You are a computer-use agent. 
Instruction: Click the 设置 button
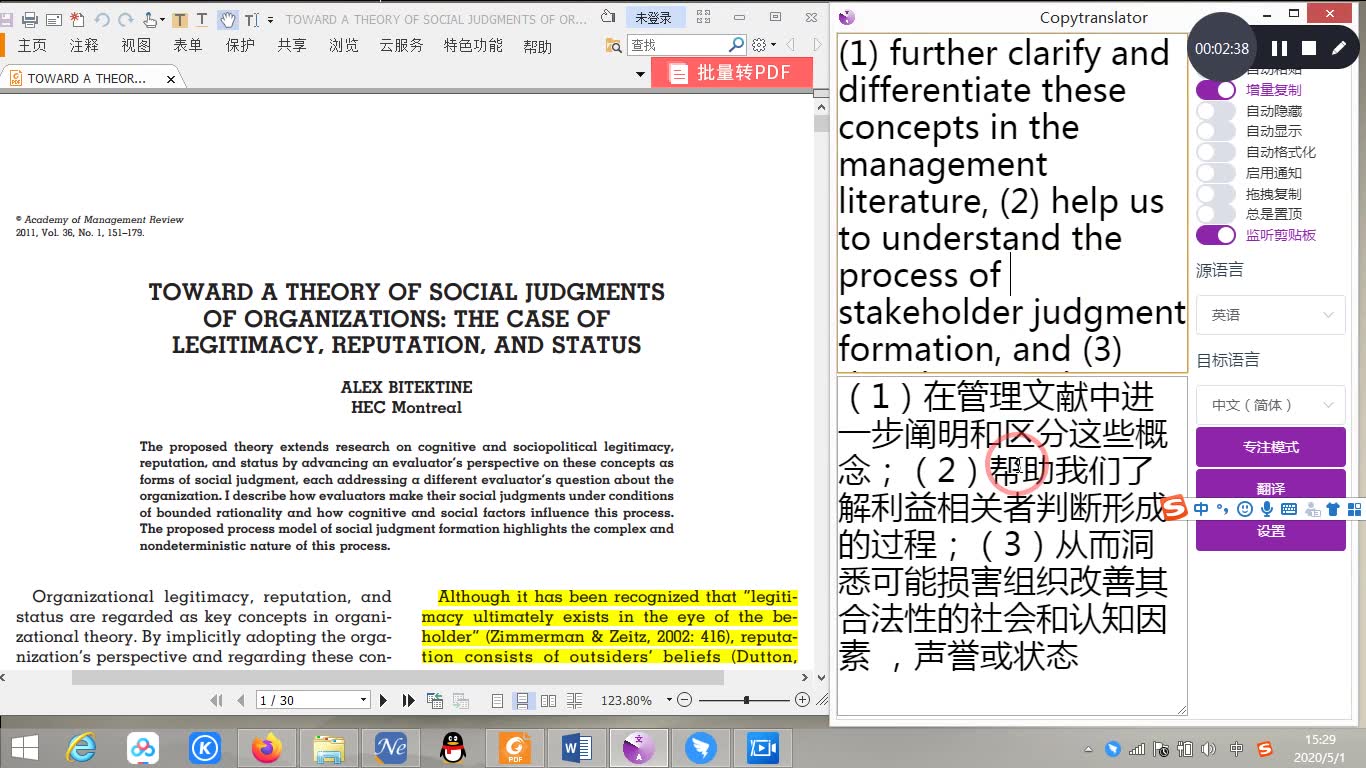pos(1271,531)
